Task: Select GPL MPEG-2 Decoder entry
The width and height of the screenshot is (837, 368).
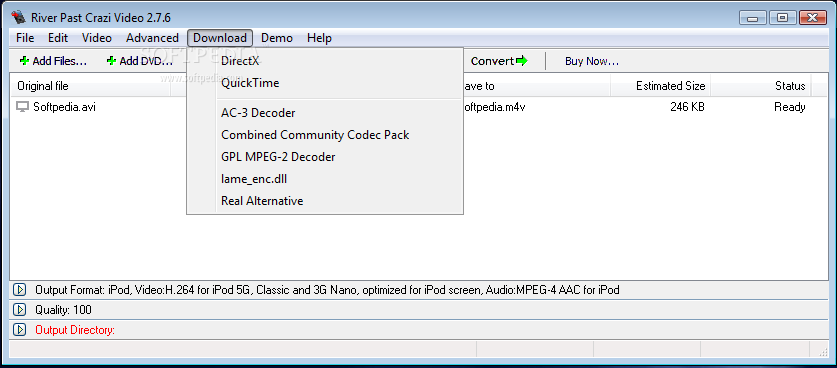Action: pyautogui.click(x=325, y=157)
